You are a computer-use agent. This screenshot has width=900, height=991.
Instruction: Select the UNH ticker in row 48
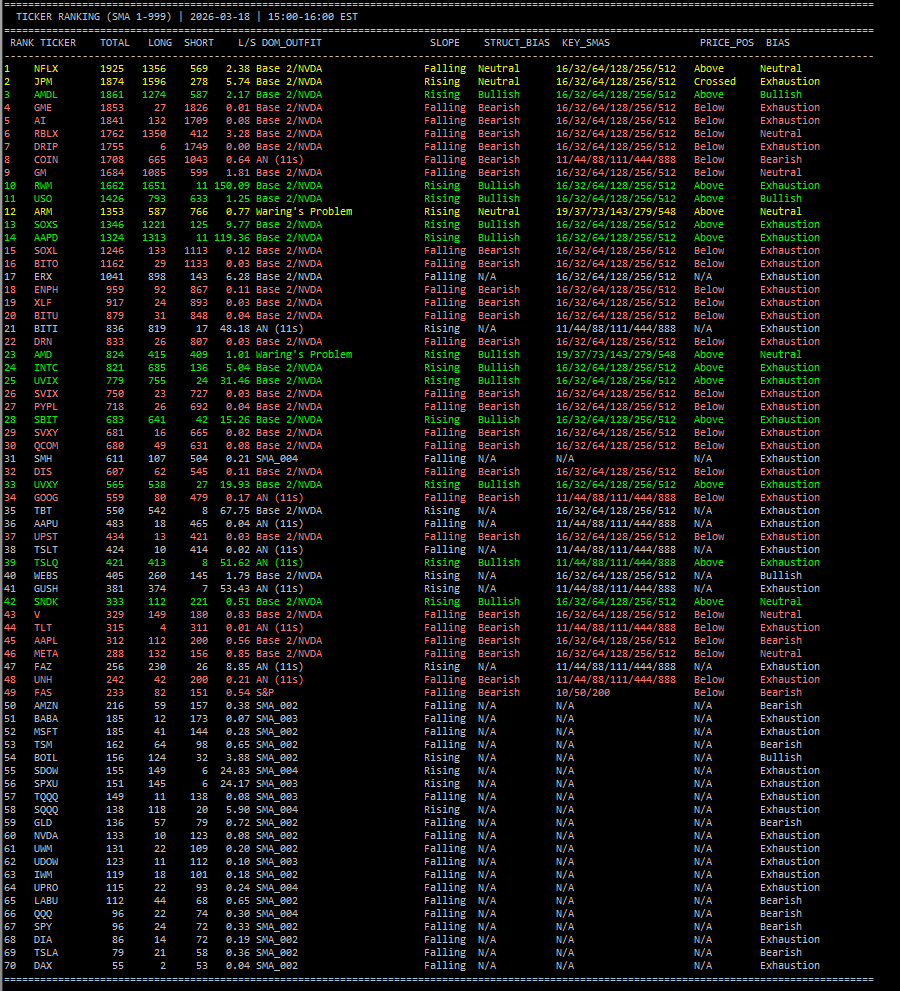click(43, 679)
